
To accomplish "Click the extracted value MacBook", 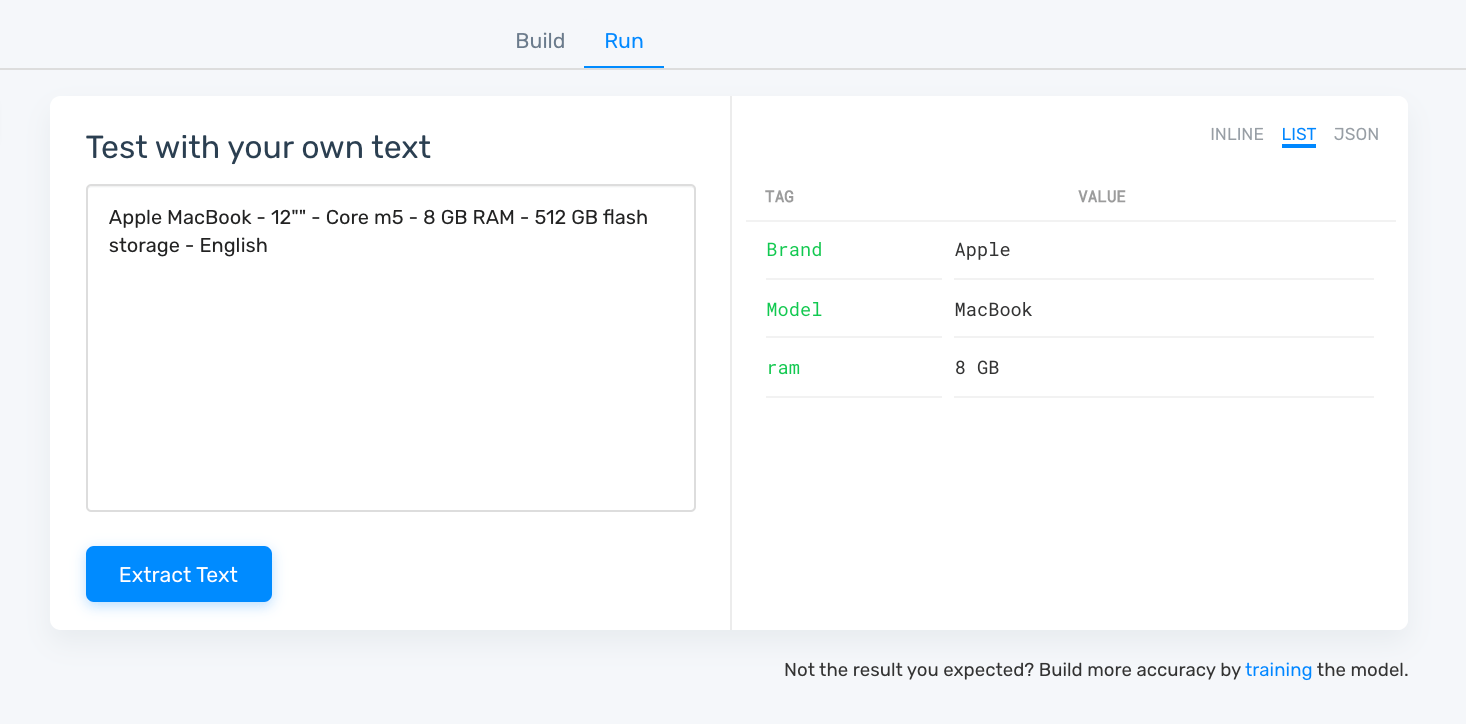I will 993,310.
